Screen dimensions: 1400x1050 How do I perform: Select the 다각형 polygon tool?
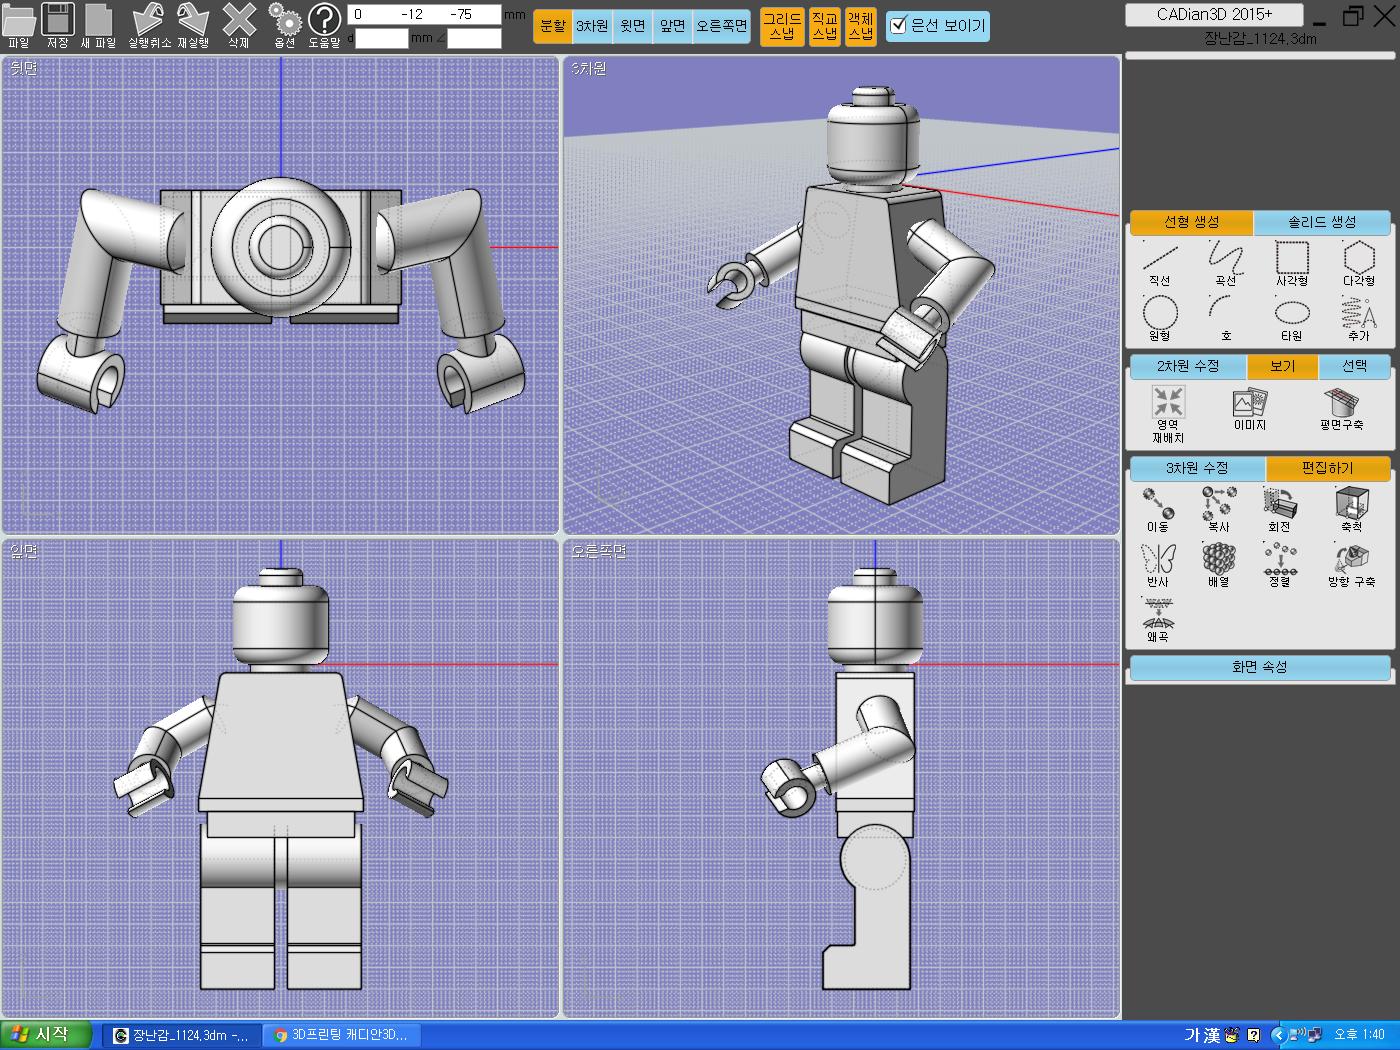click(x=1359, y=263)
